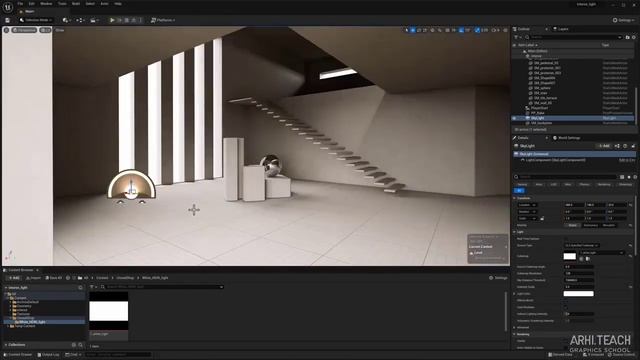Toggle the Real Time Capture checkbox
640x360 pixels.
[x=566, y=239]
